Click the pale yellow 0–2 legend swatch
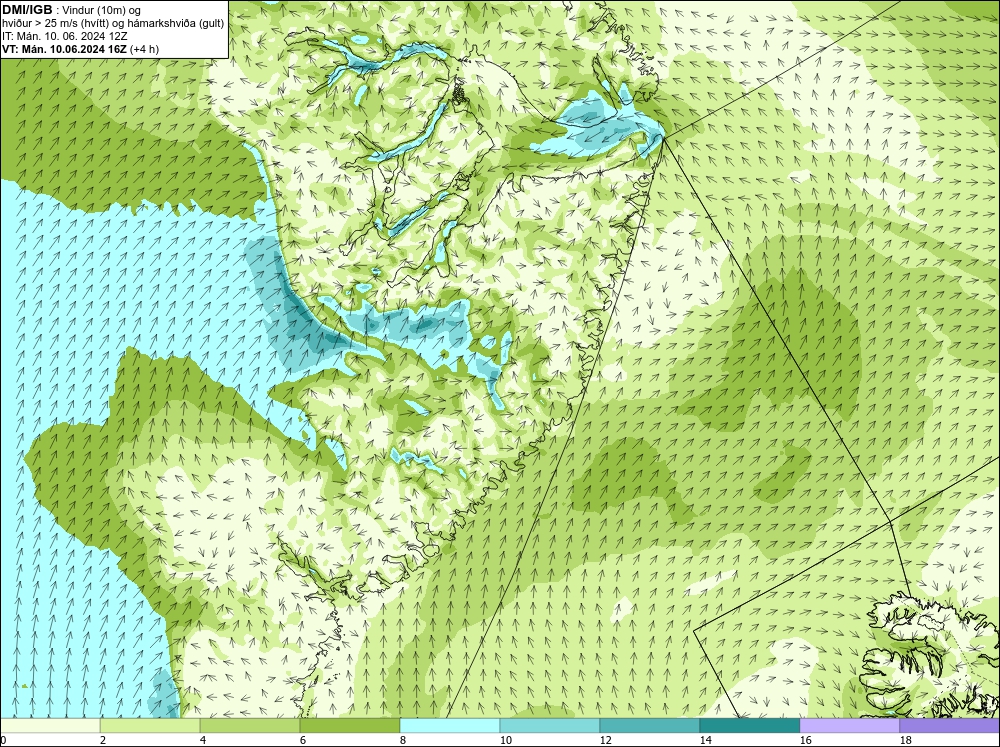This screenshot has width=1000, height=747. (x=50, y=726)
